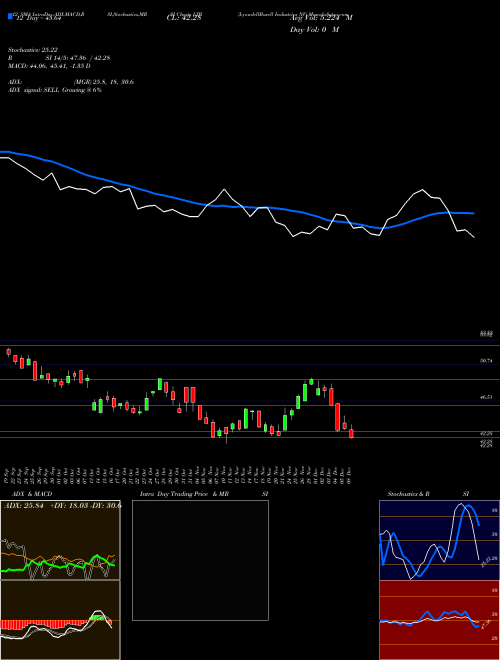
Task: Click the first red candlestick dated 19 Sep
Action: (8, 352)
